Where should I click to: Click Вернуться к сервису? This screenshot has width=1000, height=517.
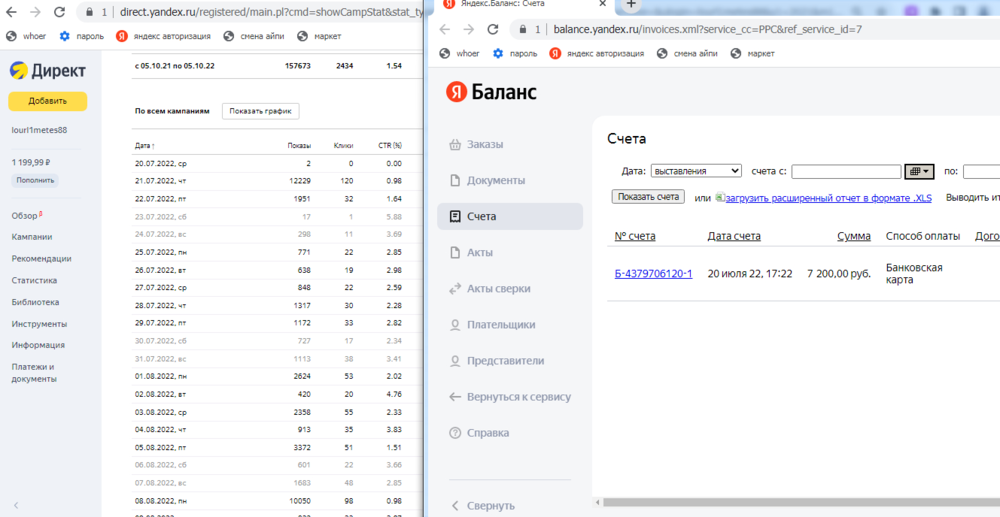(510, 397)
